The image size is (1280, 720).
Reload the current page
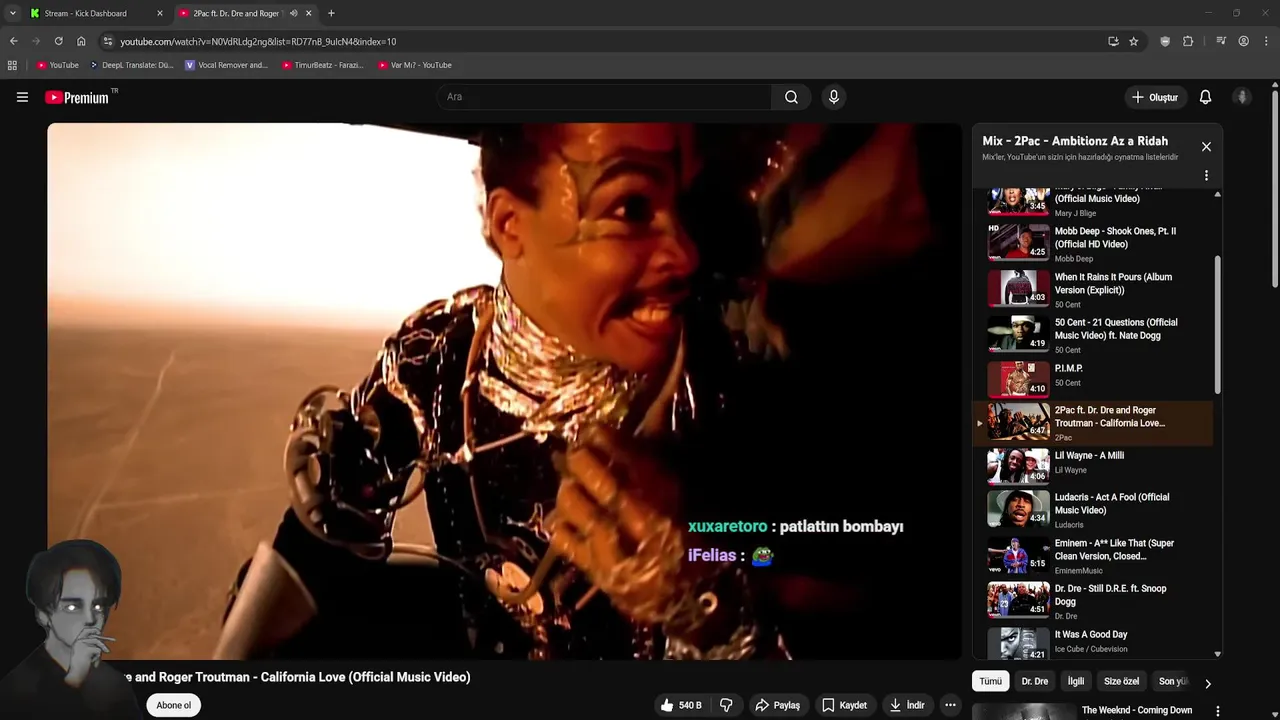point(58,41)
